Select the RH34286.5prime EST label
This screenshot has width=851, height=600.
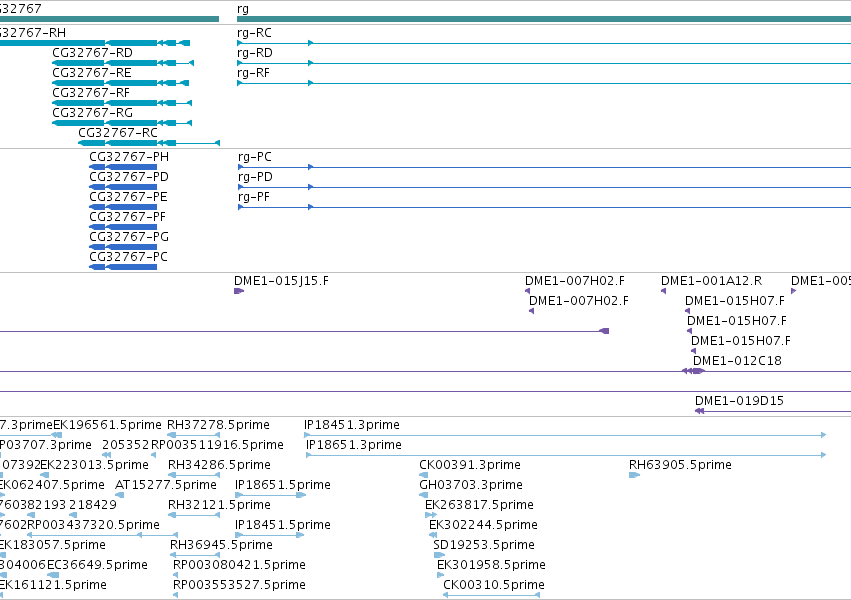tap(219, 465)
